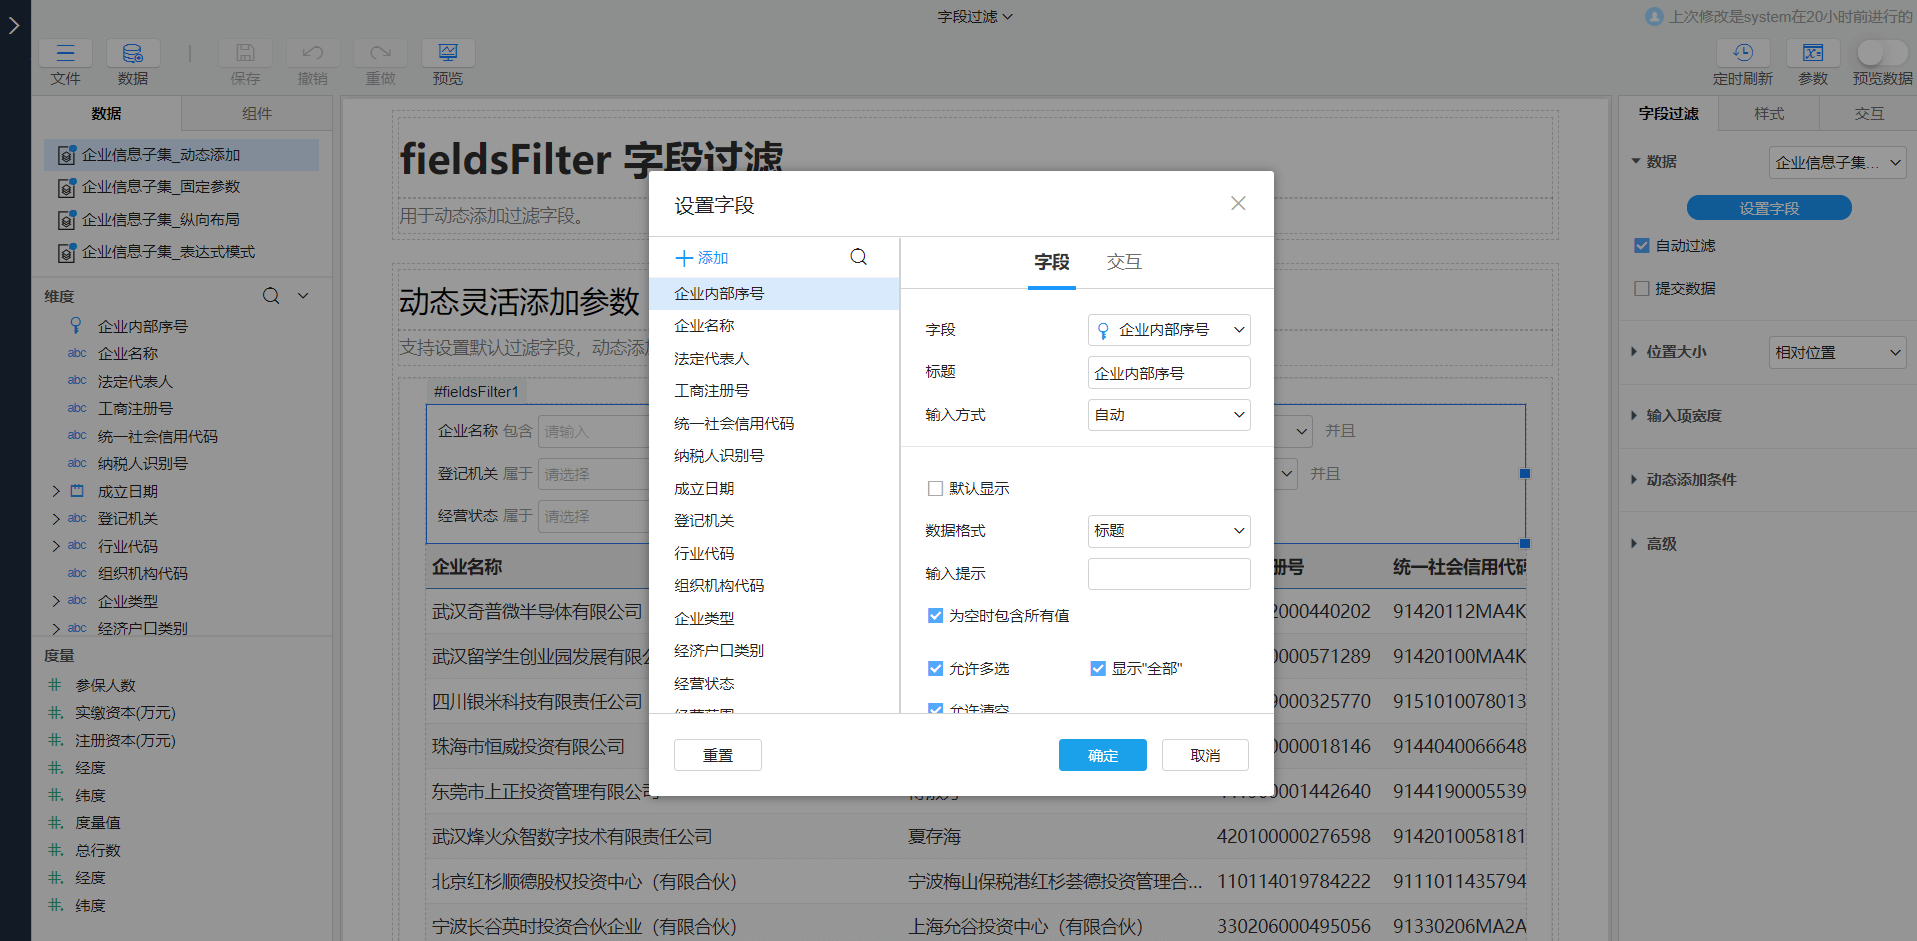Screen dimensions: 1917x941
Task: Click the 文件 (File) icon
Action: point(65,60)
